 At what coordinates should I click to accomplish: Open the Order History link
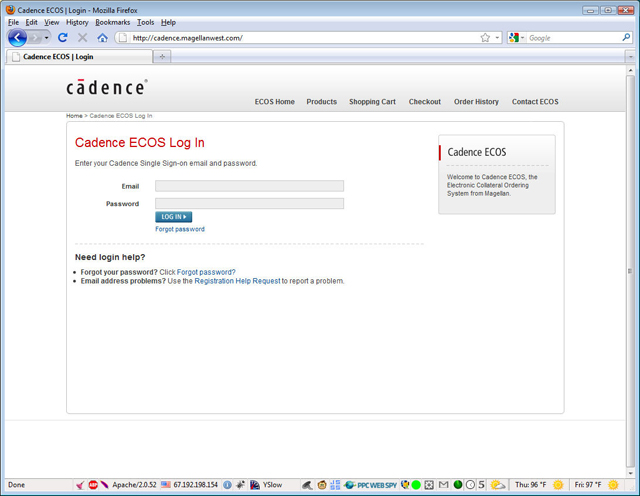476,102
